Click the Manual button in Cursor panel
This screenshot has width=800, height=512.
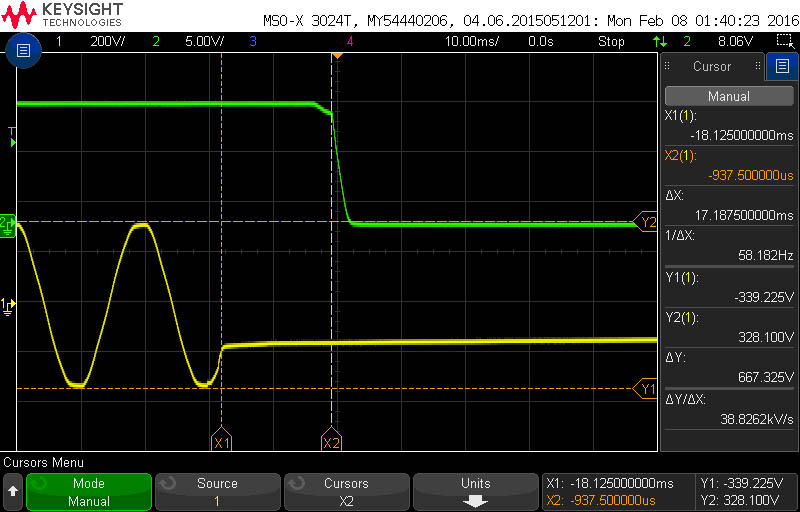[x=729, y=96]
